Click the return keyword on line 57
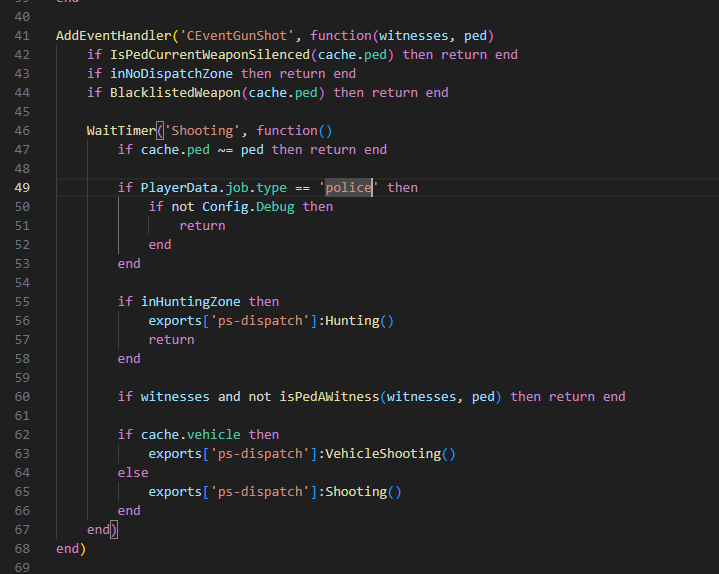Screen dimensions: 719x574 click(171, 340)
